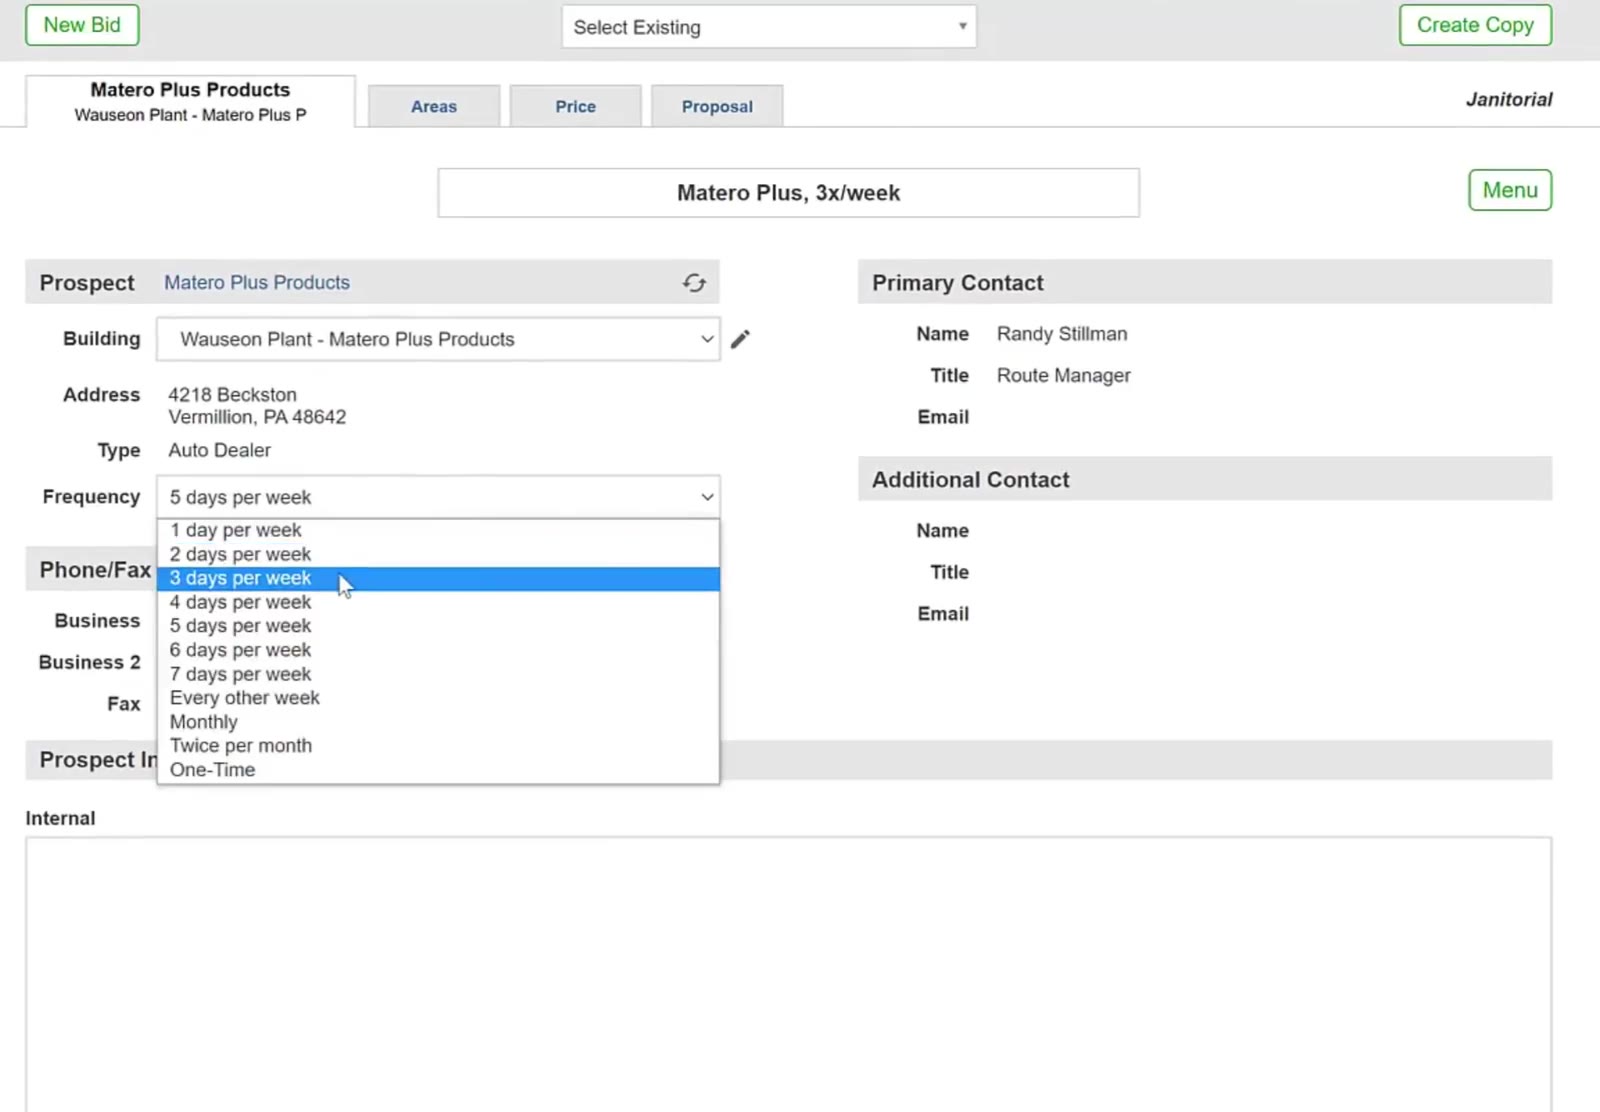Click the Route Manager title text
Viewport: 1600px width, 1112px height.
1063,376
